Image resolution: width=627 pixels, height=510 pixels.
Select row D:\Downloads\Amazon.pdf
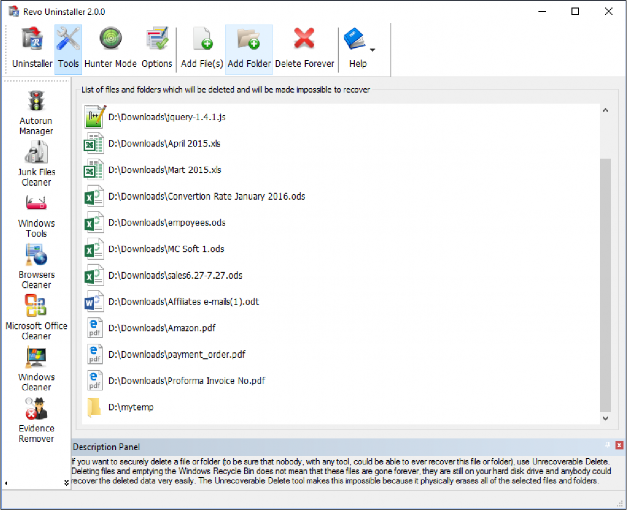coord(341,328)
